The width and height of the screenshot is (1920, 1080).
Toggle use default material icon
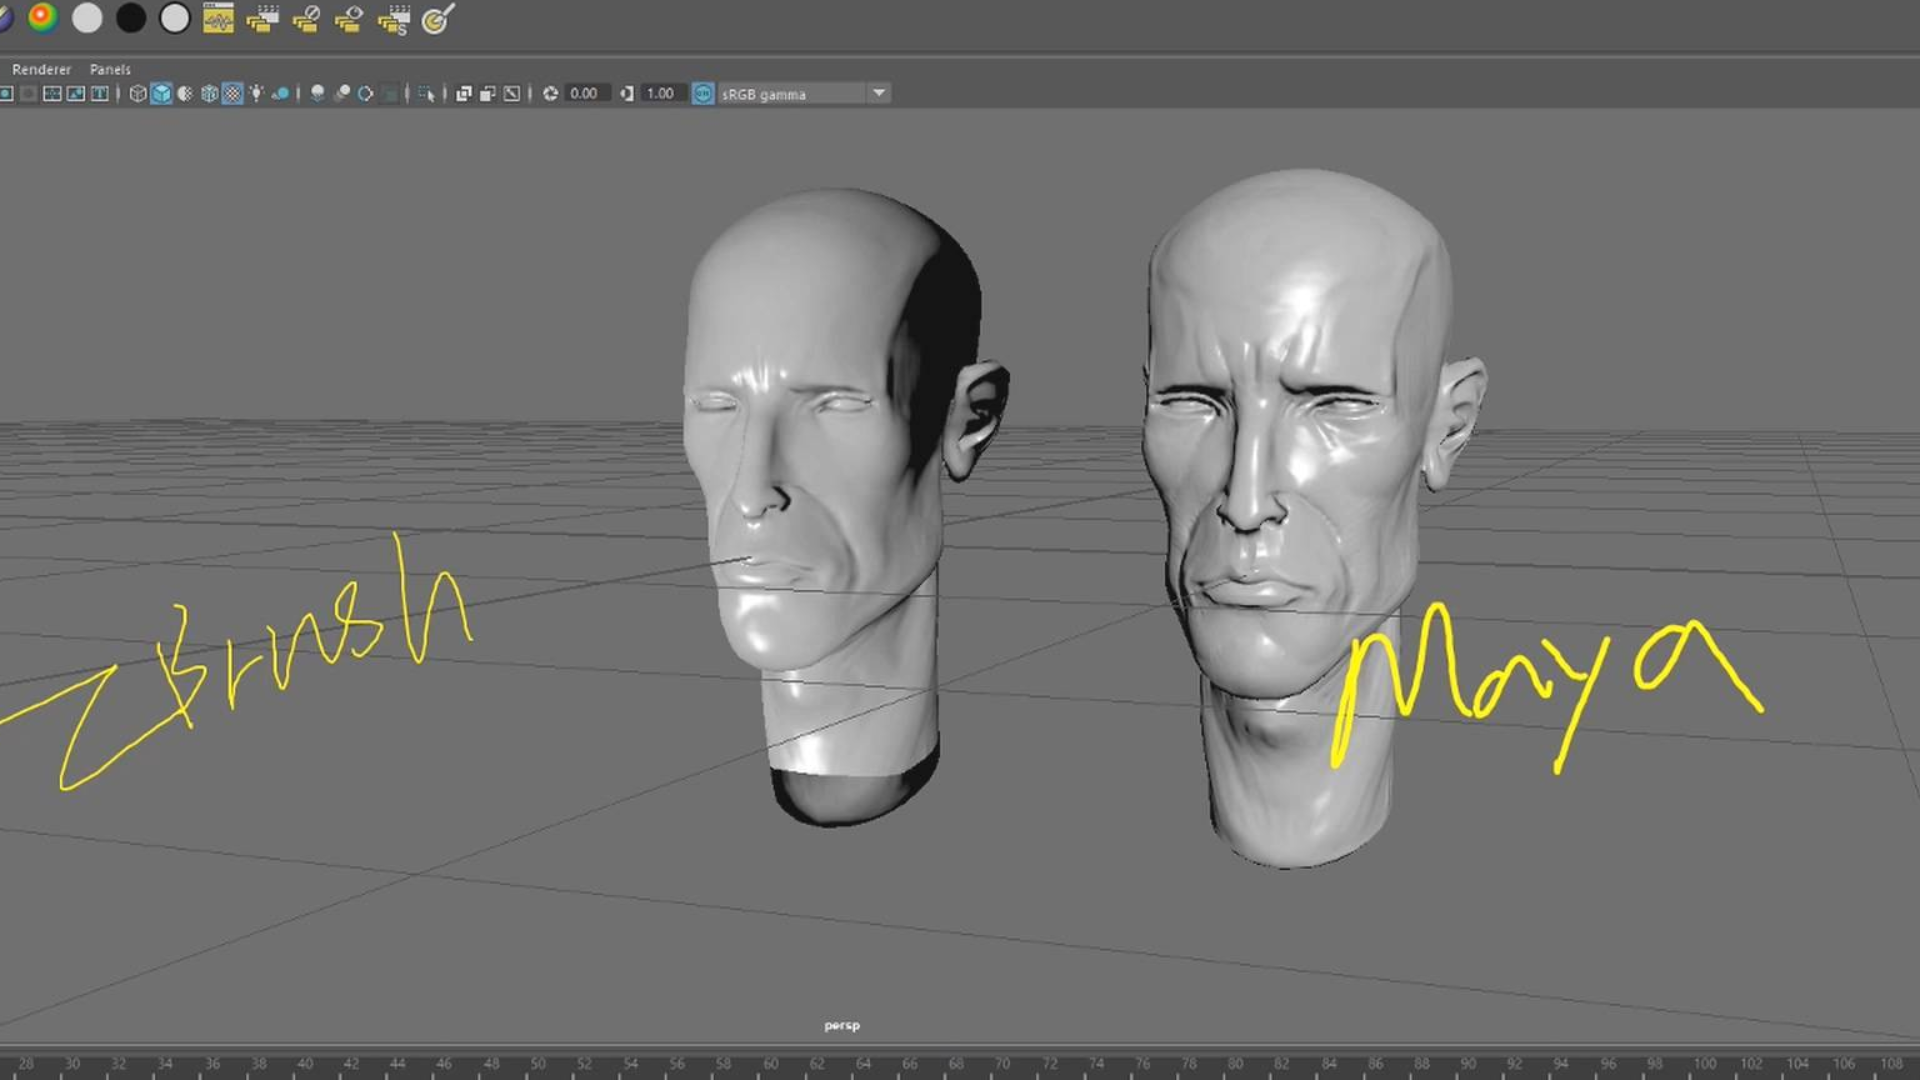pos(185,93)
